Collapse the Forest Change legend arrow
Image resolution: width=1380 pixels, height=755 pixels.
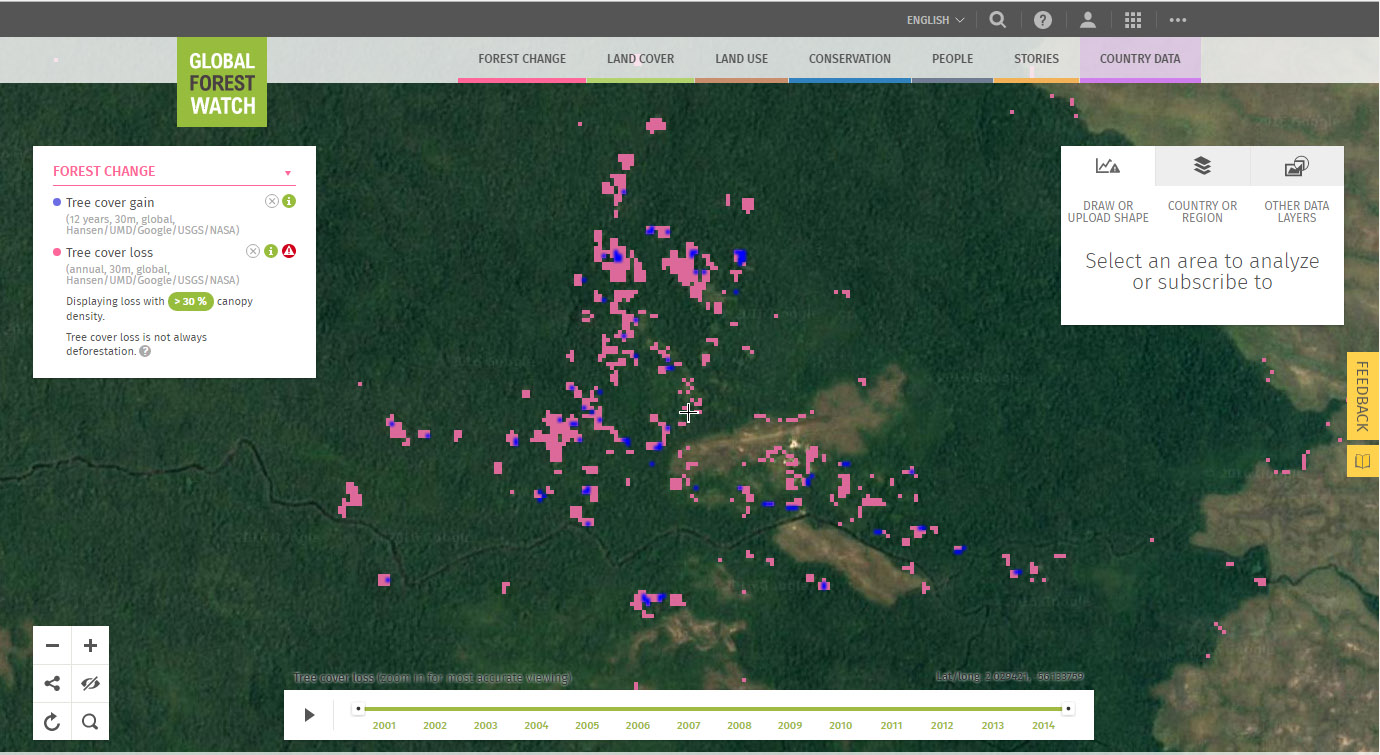coord(288,173)
